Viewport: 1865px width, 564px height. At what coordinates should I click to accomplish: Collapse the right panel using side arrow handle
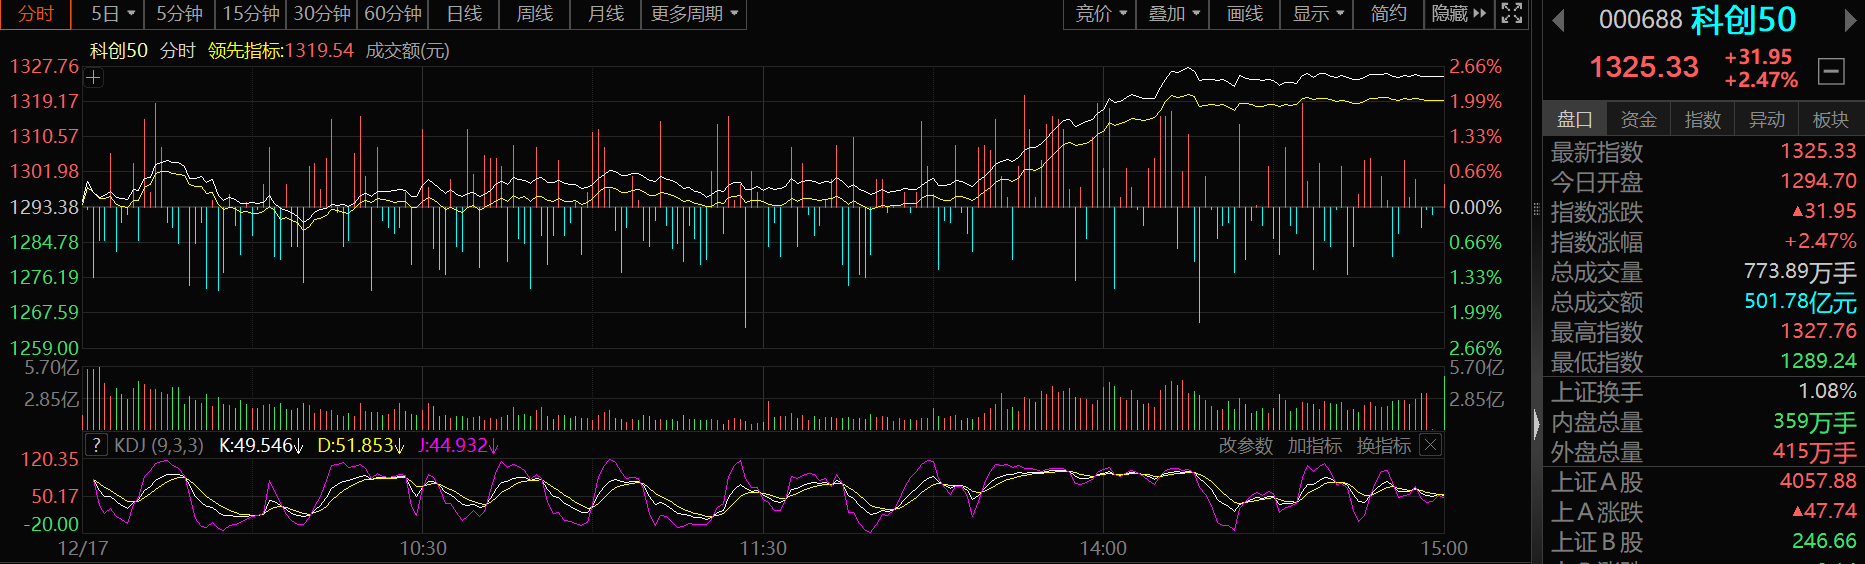coord(1536,424)
